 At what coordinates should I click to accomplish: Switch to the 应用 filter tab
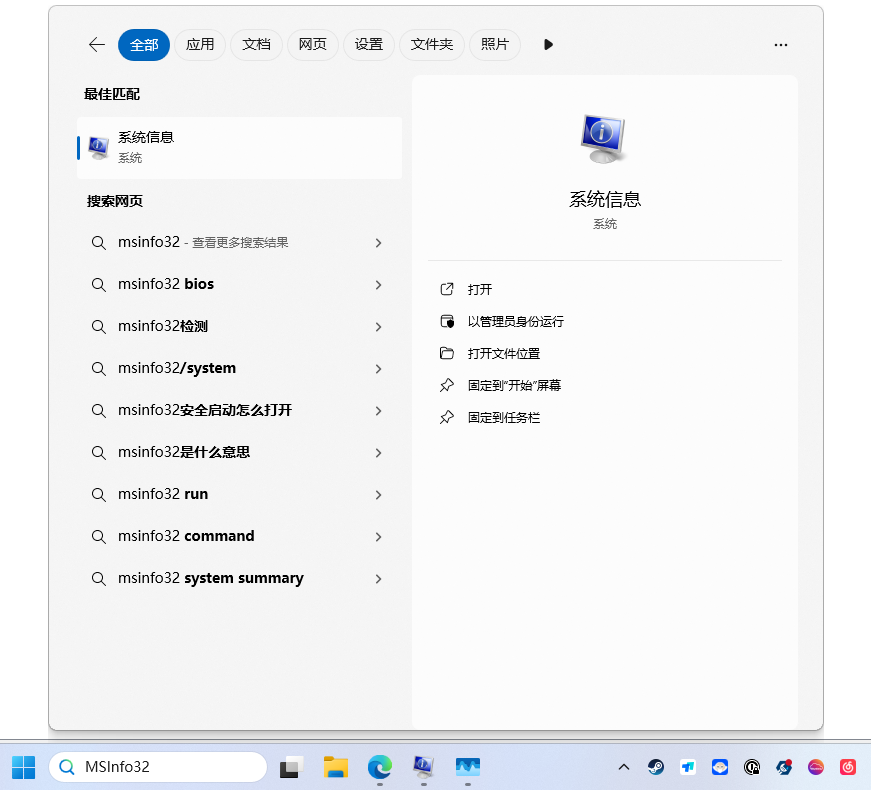200,45
